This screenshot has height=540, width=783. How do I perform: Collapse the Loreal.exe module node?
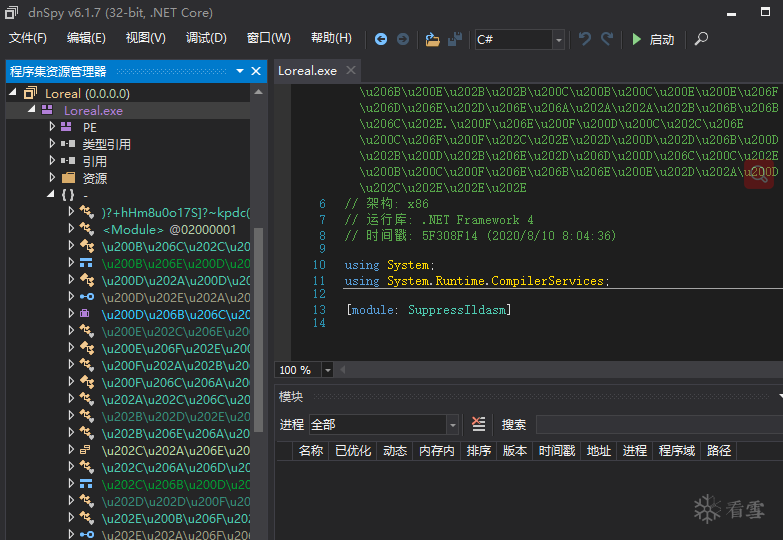(x=31, y=109)
